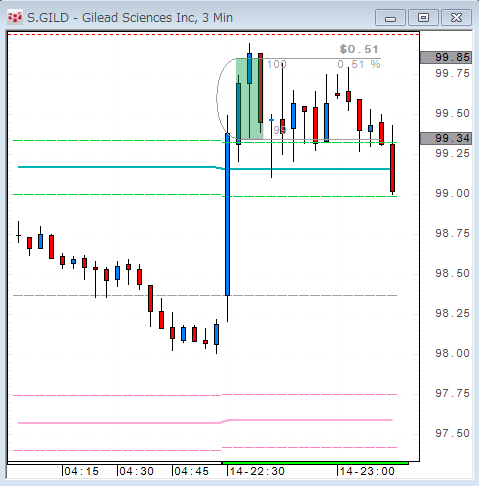Minimize the S.GILD chart window

click(x=390, y=18)
